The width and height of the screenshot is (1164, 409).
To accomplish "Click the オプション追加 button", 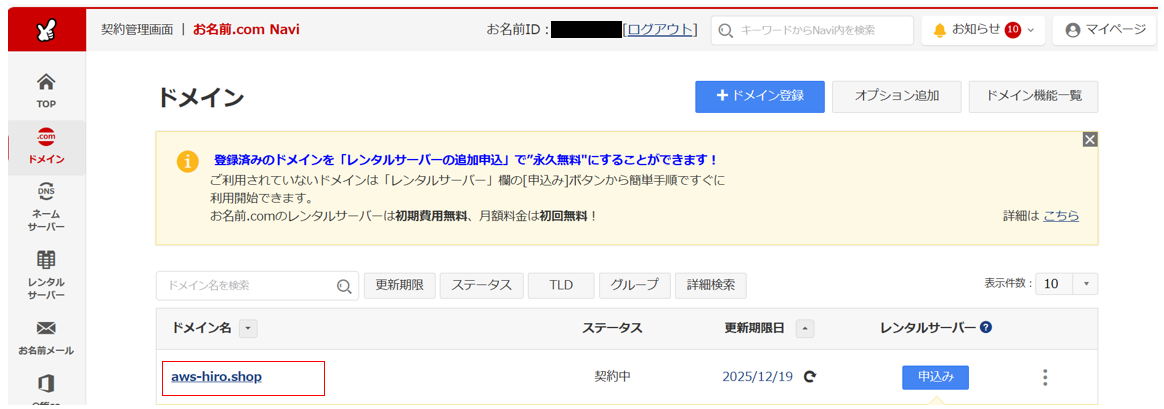I will pos(897,96).
